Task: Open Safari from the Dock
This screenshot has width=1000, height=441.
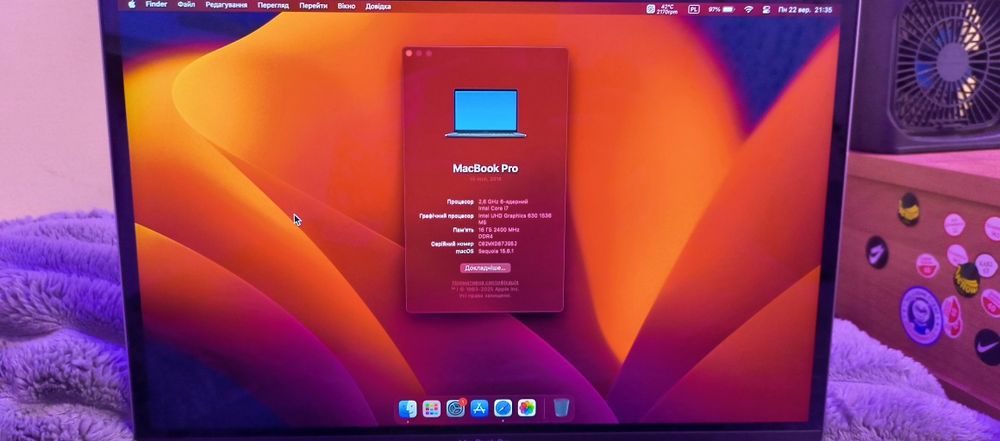Action: point(503,408)
